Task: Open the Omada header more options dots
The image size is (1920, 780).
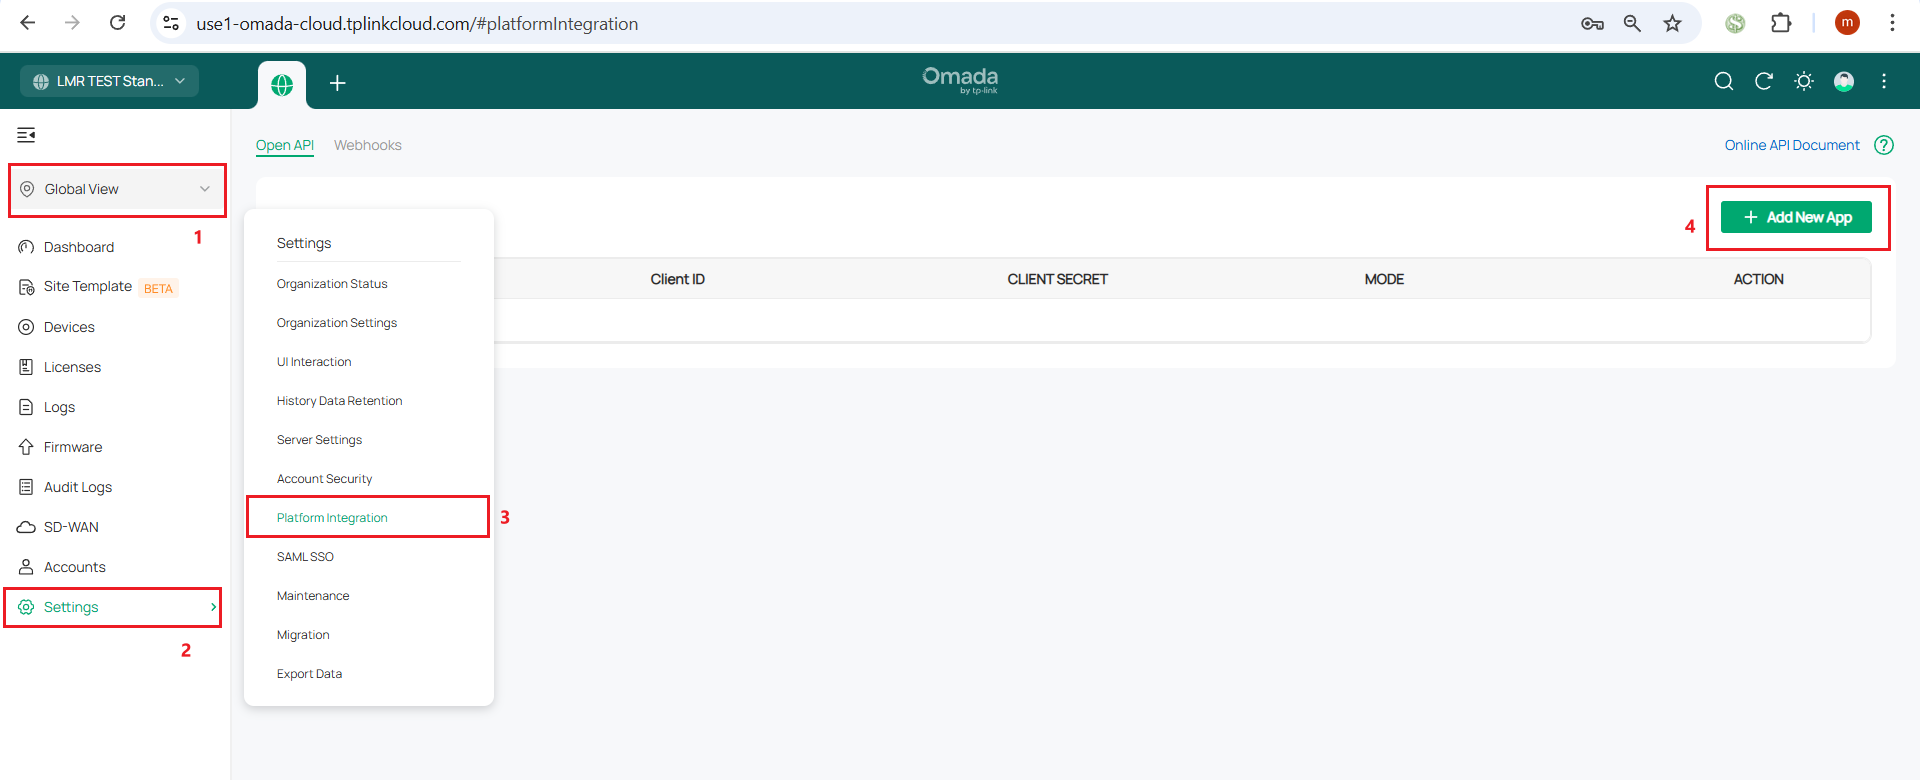Action: click(x=1884, y=81)
